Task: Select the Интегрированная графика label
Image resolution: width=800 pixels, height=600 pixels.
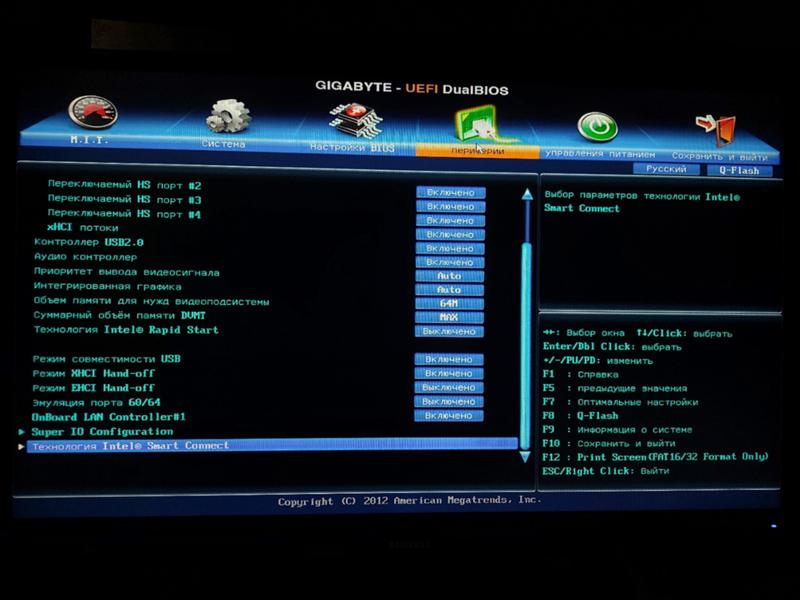Action: tap(108, 286)
